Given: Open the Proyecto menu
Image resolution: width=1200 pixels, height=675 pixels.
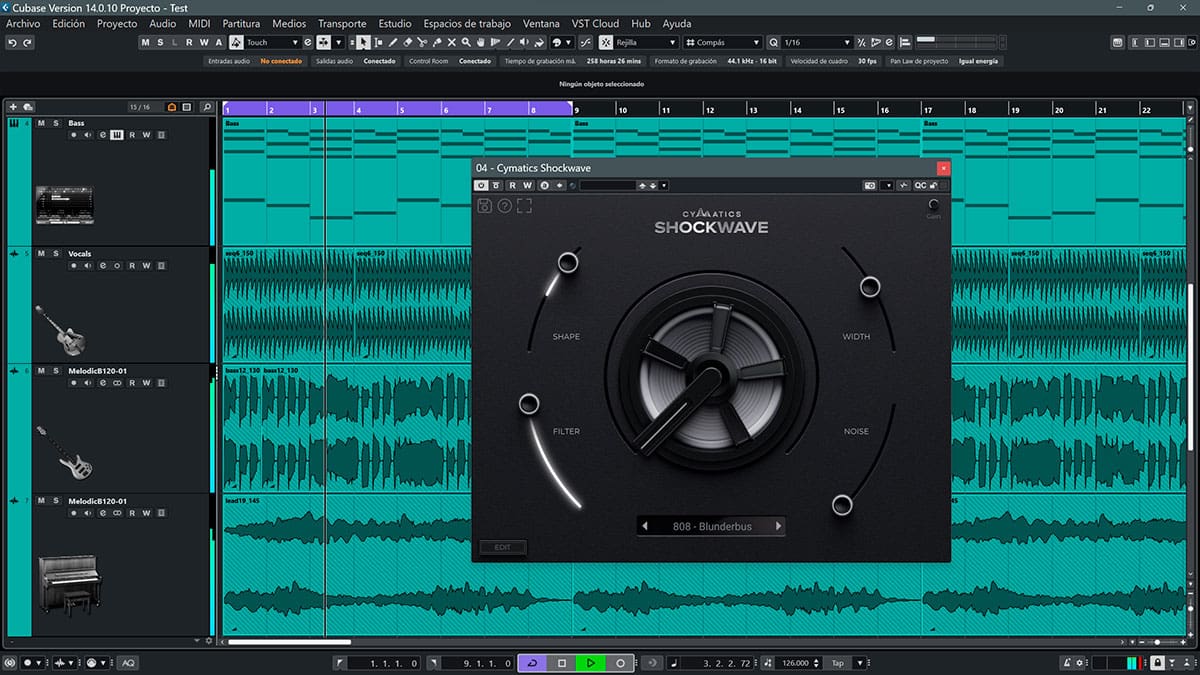Looking at the screenshot, I should pyautogui.click(x=117, y=23).
